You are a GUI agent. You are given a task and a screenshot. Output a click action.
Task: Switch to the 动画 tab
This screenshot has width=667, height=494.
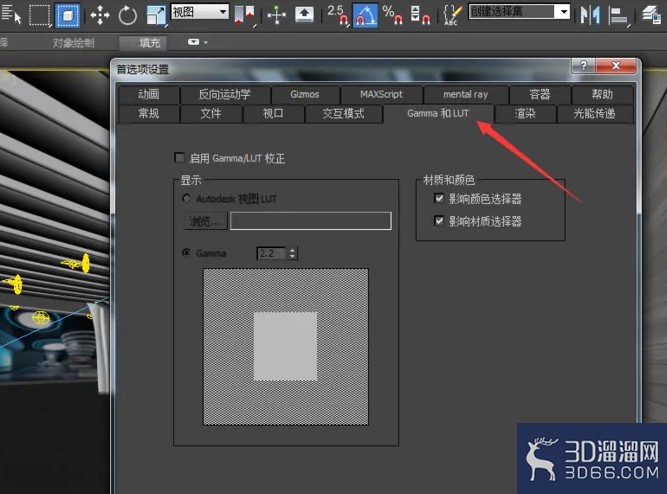[148, 94]
